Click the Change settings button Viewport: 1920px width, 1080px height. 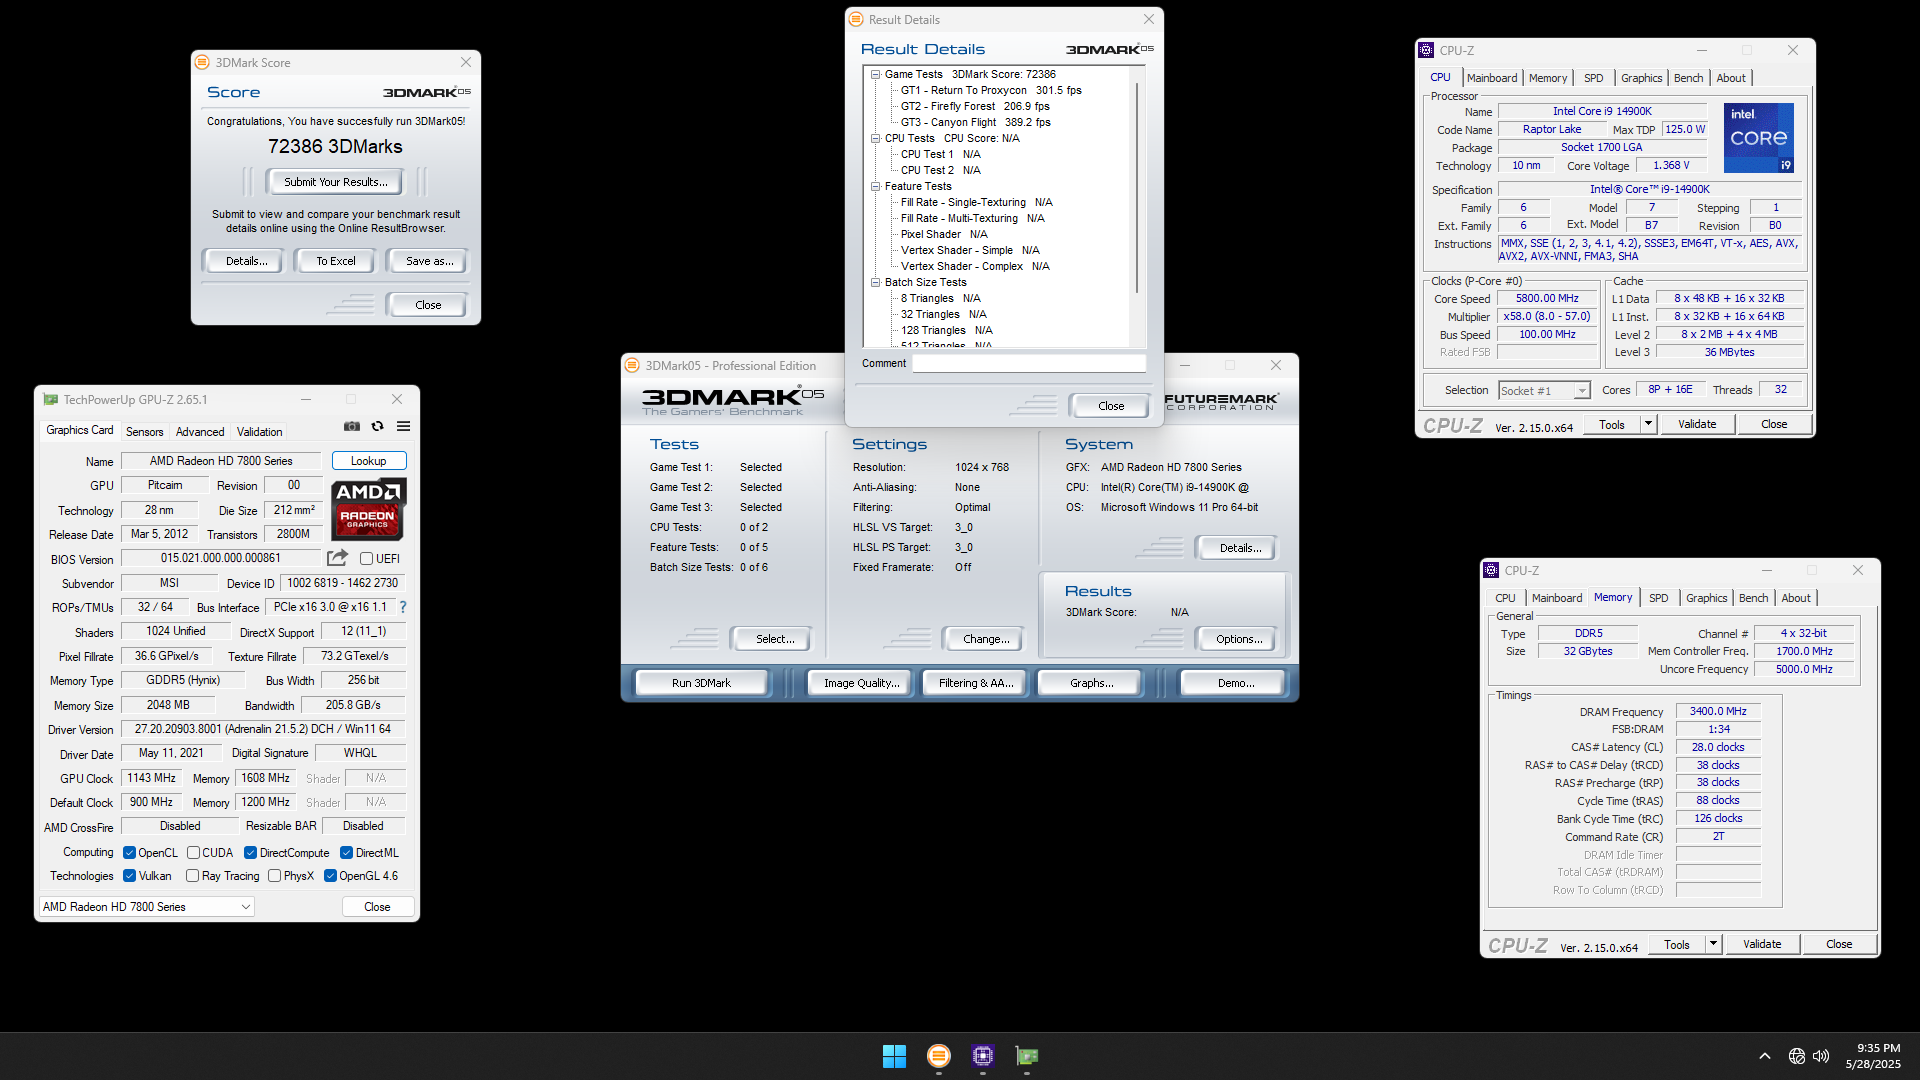(x=986, y=639)
